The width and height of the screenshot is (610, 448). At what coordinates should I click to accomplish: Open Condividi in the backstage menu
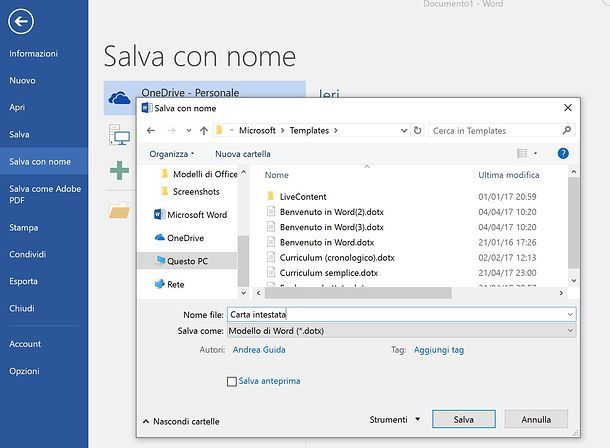[x=28, y=254]
